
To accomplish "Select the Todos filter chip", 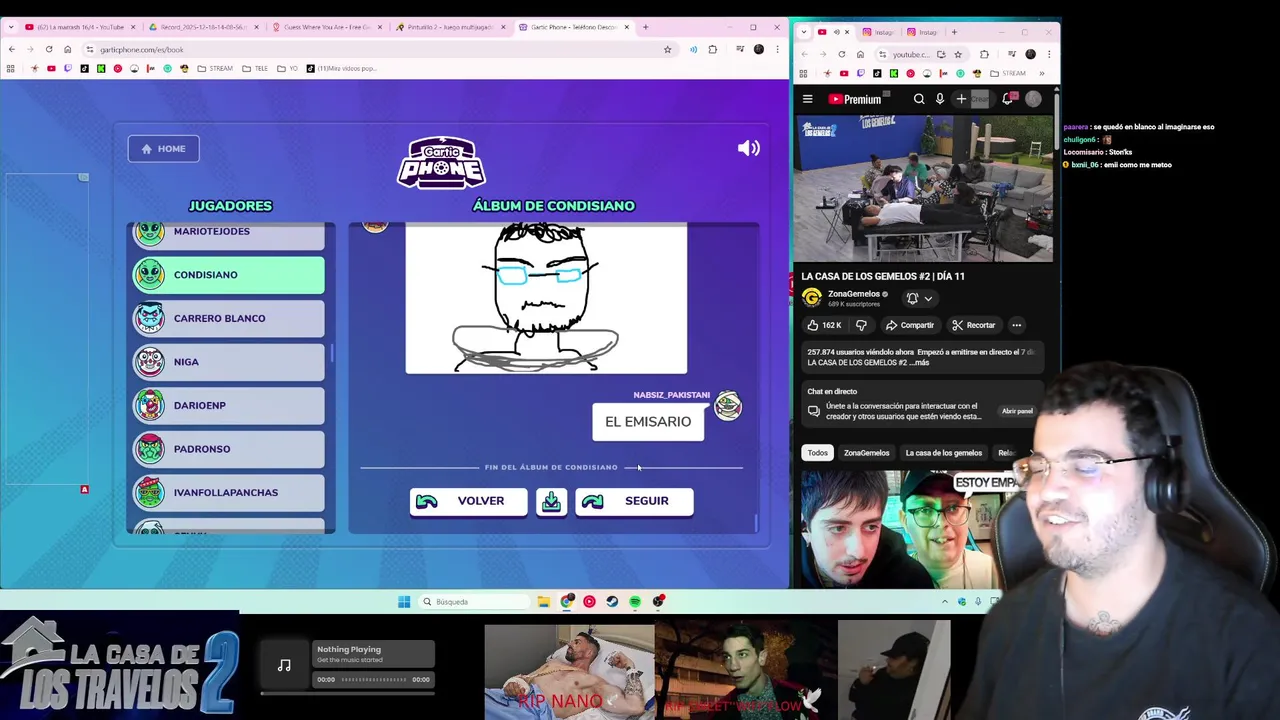I will pyautogui.click(x=818, y=453).
